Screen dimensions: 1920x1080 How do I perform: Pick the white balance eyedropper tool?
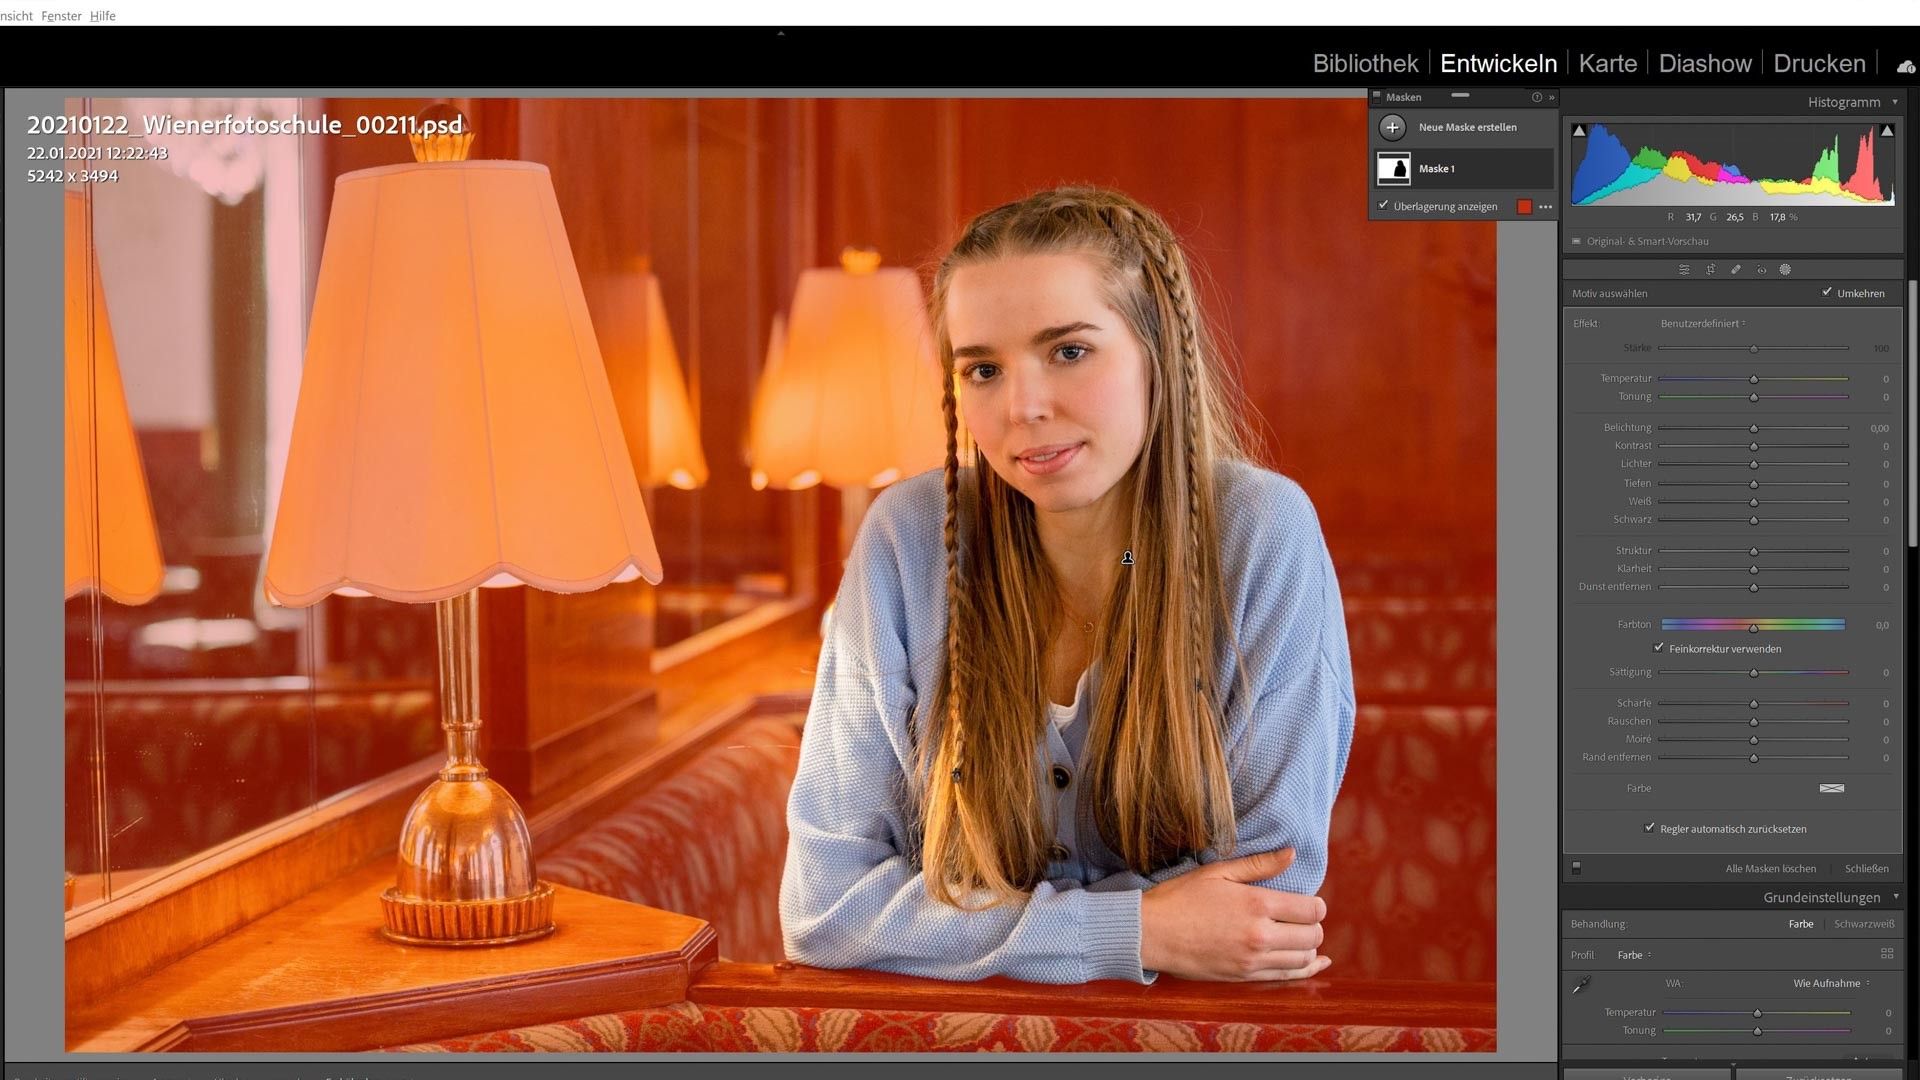point(1581,985)
